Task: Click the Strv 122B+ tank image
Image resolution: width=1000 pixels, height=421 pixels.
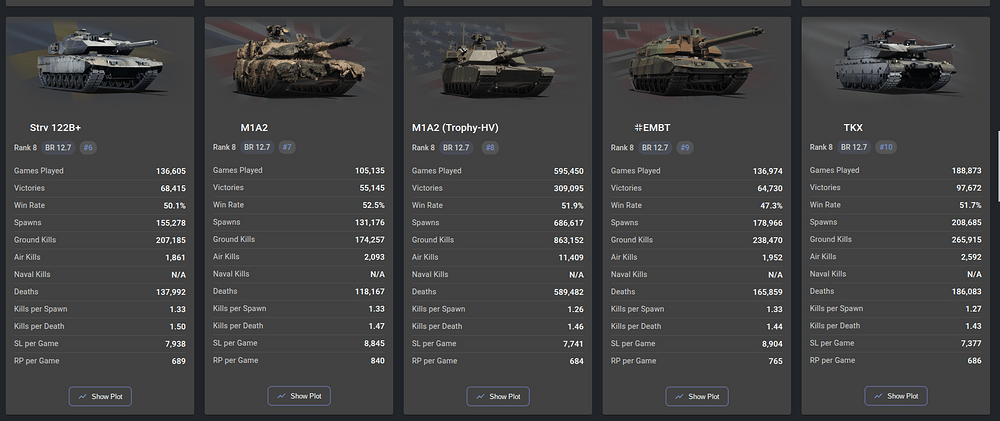Action: [x=100, y=61]
